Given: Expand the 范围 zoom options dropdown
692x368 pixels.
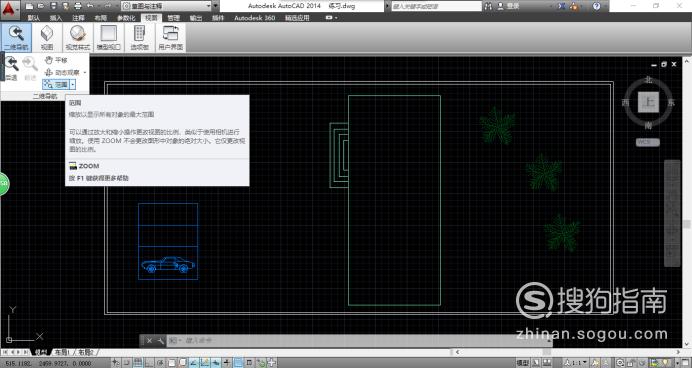Looking at the screenshot, I should click(73, 84).
